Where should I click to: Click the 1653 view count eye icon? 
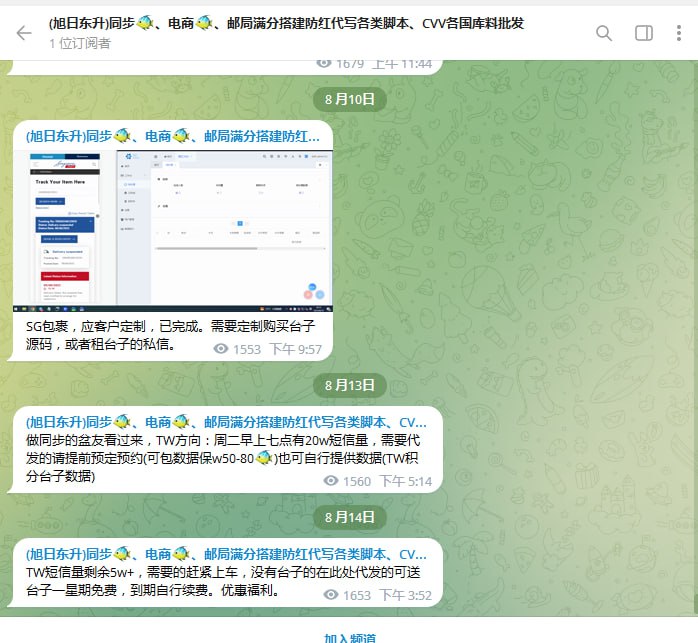point(331,594)
